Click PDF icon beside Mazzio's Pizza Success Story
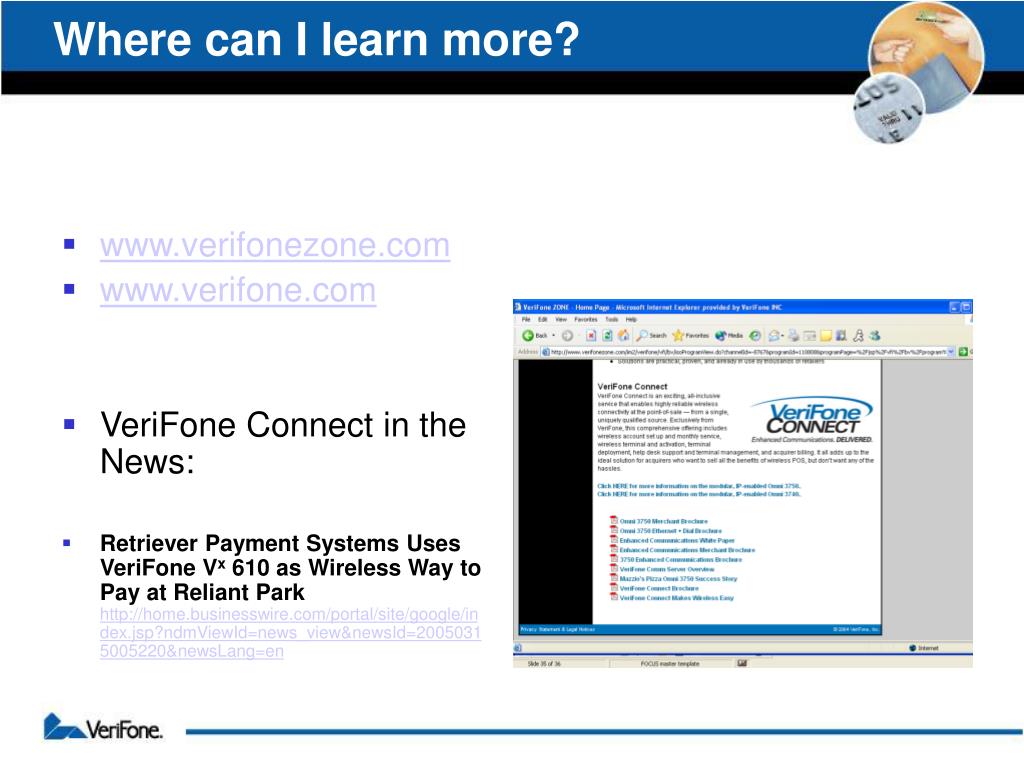 coord(614,578)
